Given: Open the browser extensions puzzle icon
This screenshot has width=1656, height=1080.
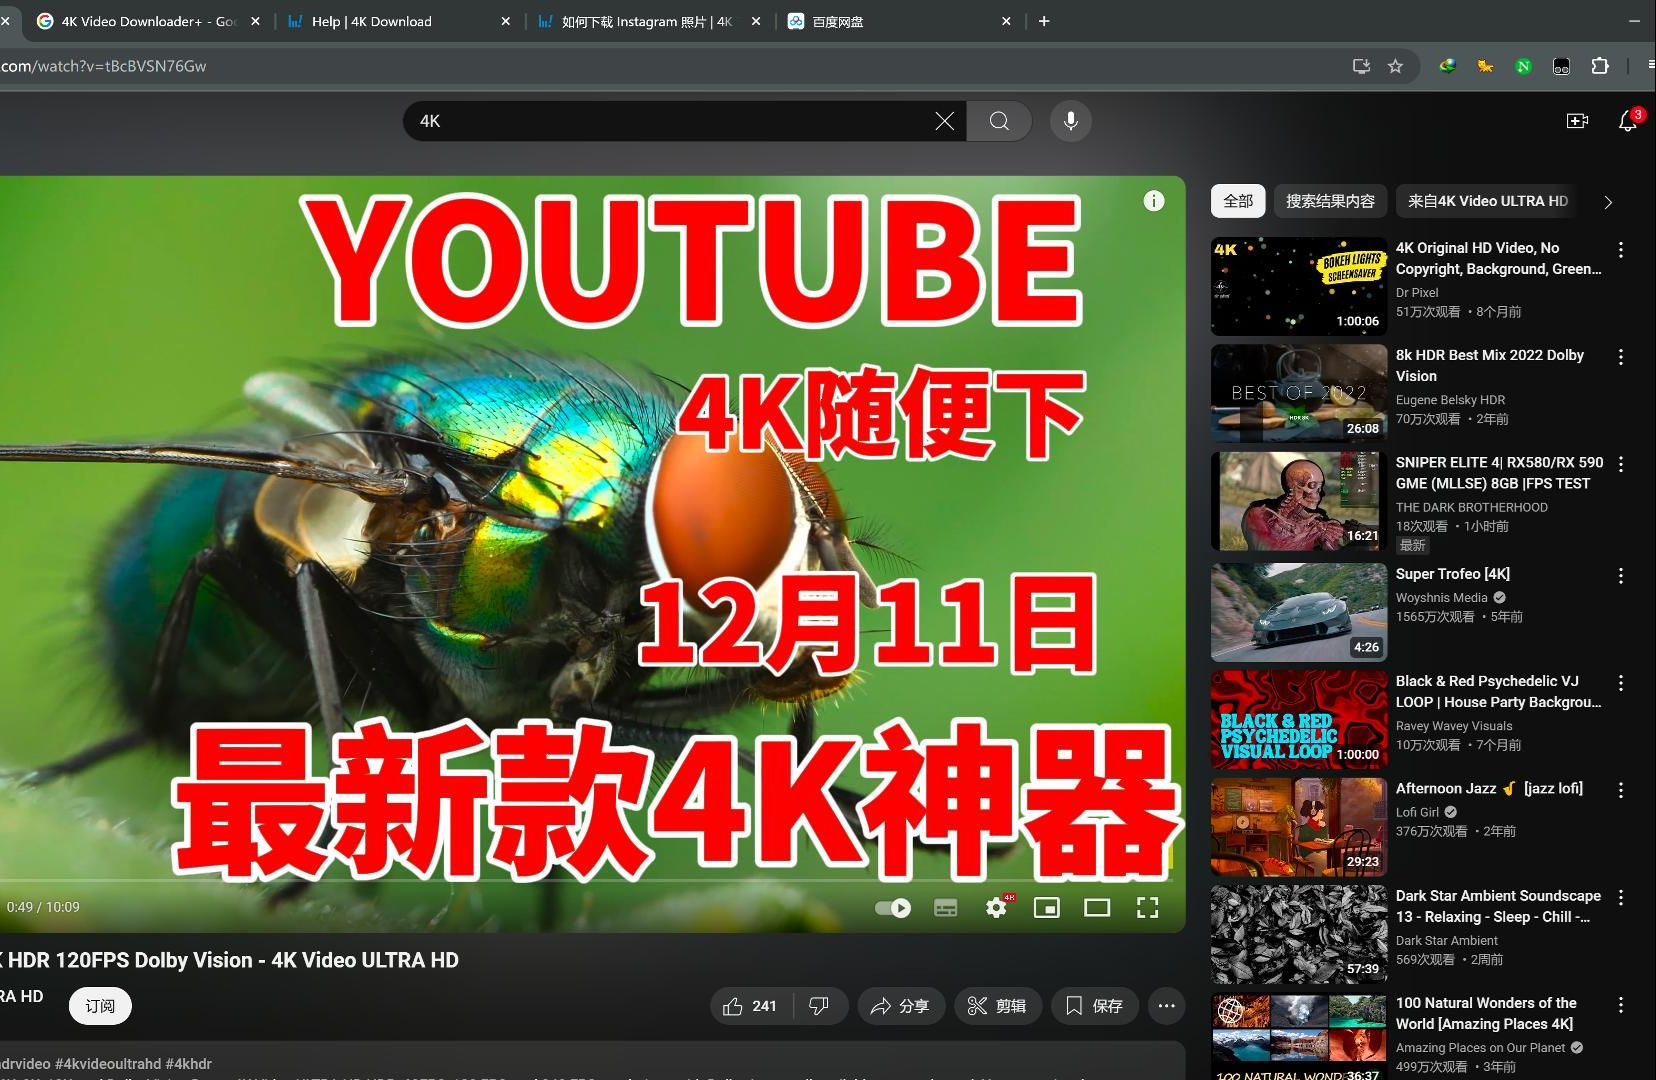Looking at the screenshot, I should pos(1600,66).
